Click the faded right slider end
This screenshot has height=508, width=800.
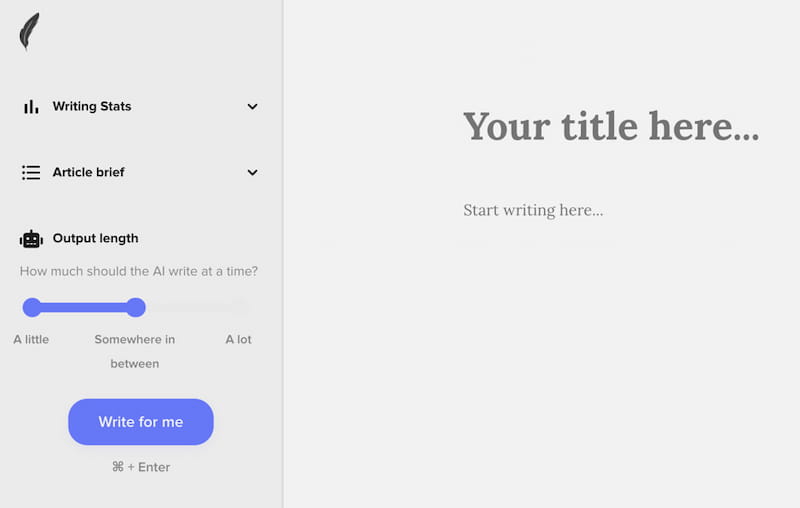[x=239, y=307]
